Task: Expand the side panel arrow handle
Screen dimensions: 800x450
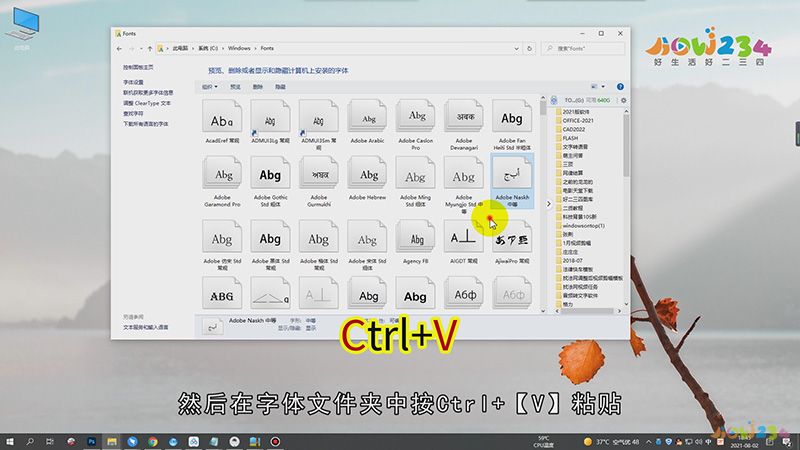Action: point(549,204)
